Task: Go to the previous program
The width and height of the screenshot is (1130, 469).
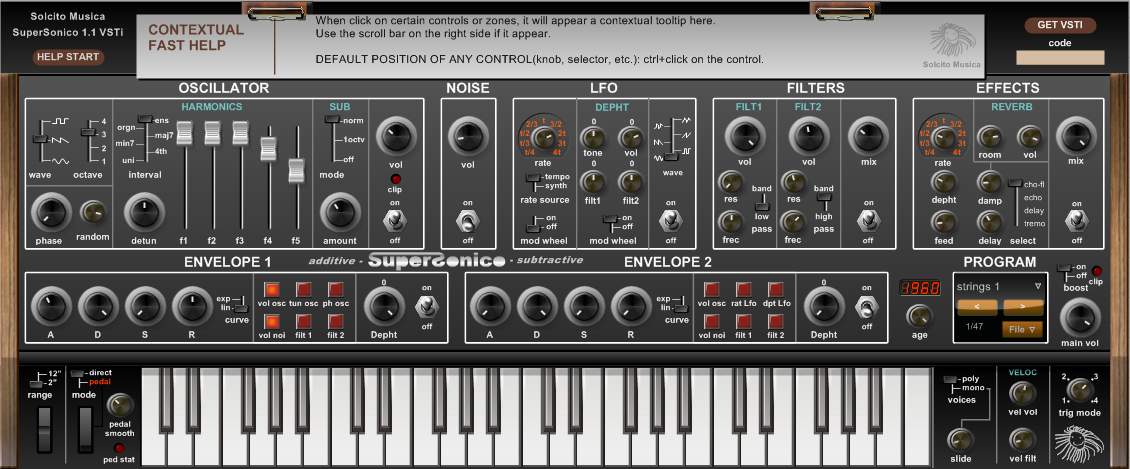Action: [978, 308]
